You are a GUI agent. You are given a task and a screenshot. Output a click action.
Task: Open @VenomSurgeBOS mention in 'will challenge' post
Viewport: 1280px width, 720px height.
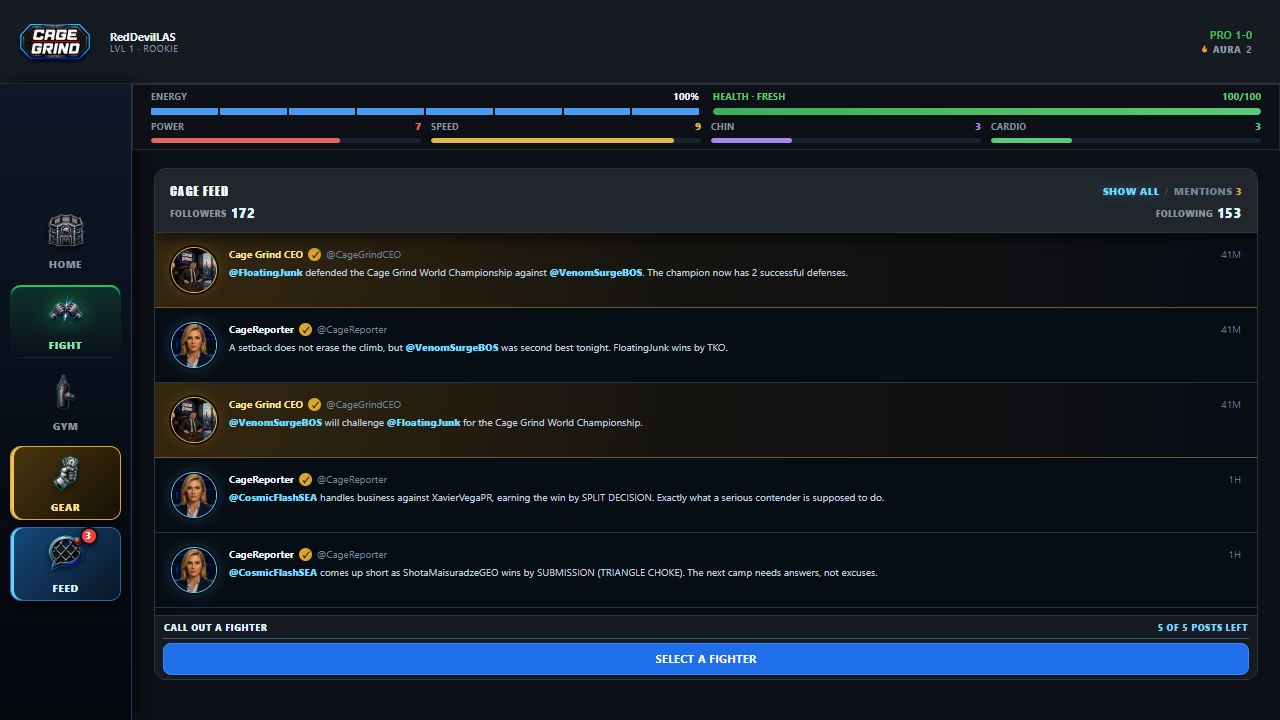click(276, 423)
